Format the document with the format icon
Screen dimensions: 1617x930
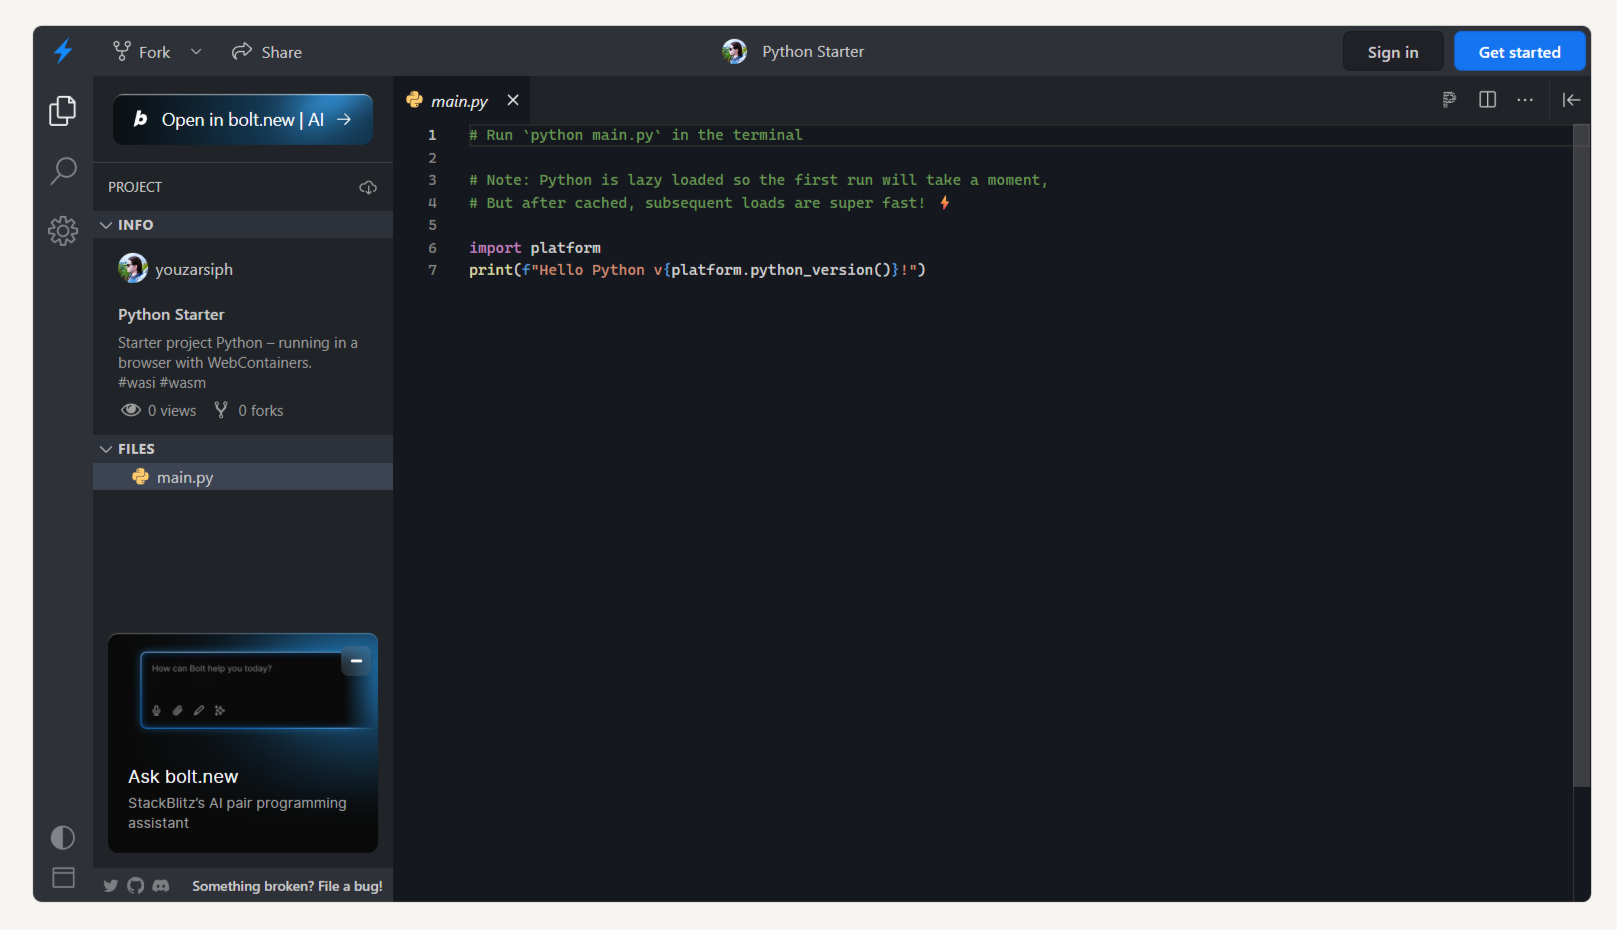pos(1449,99)
